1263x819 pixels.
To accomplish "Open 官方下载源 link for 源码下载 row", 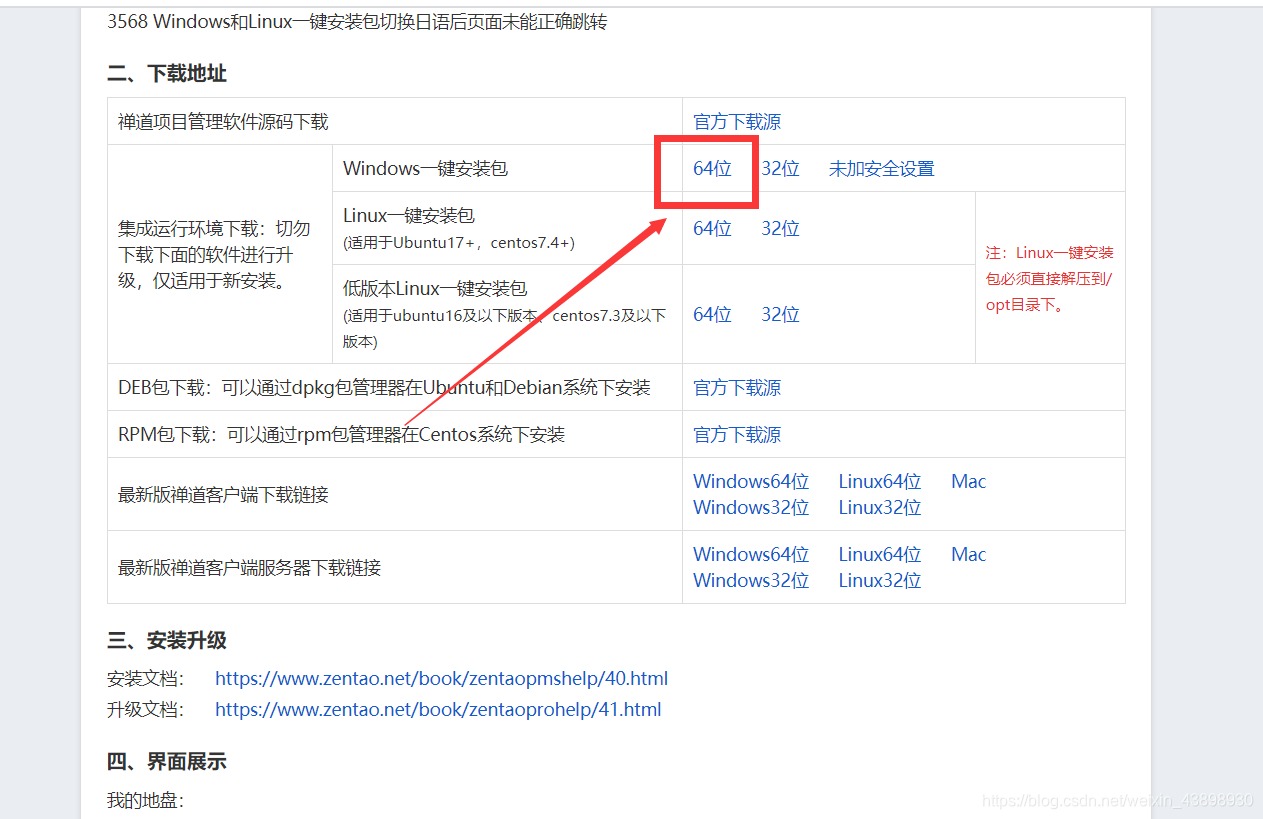I will pyautogui.click(x=737, y=122).
